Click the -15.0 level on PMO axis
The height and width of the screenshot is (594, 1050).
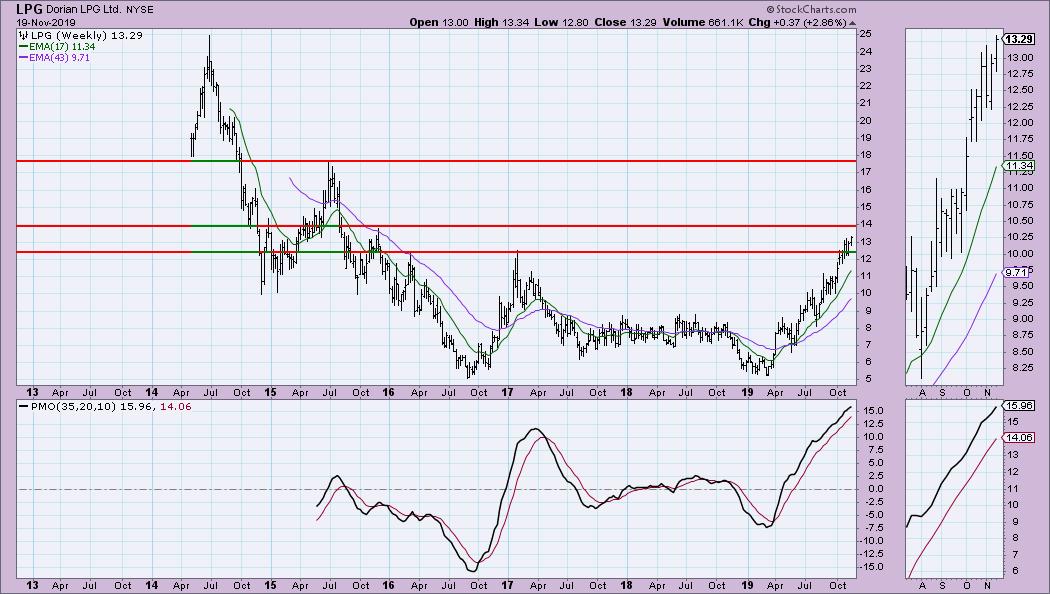click(x=873, y=567)
